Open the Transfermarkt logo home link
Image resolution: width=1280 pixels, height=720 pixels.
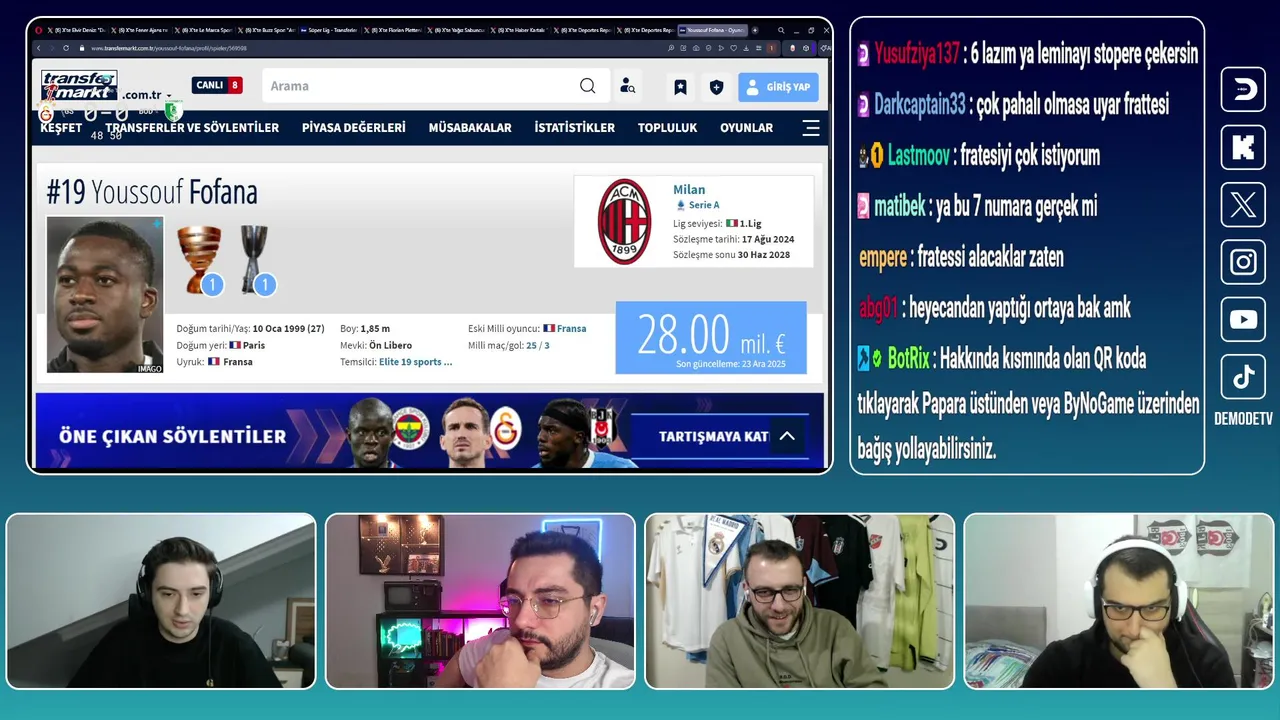click(79, 86)
